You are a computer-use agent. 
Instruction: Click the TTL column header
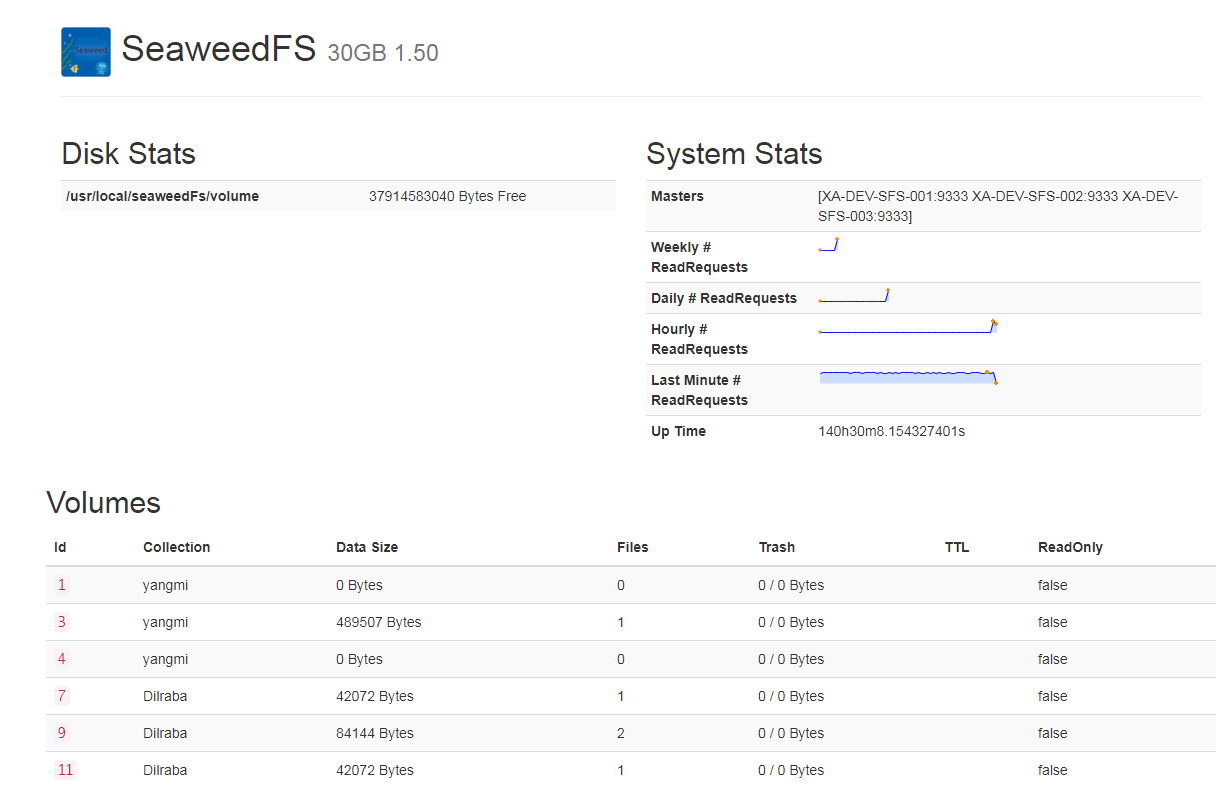[957, 547]
